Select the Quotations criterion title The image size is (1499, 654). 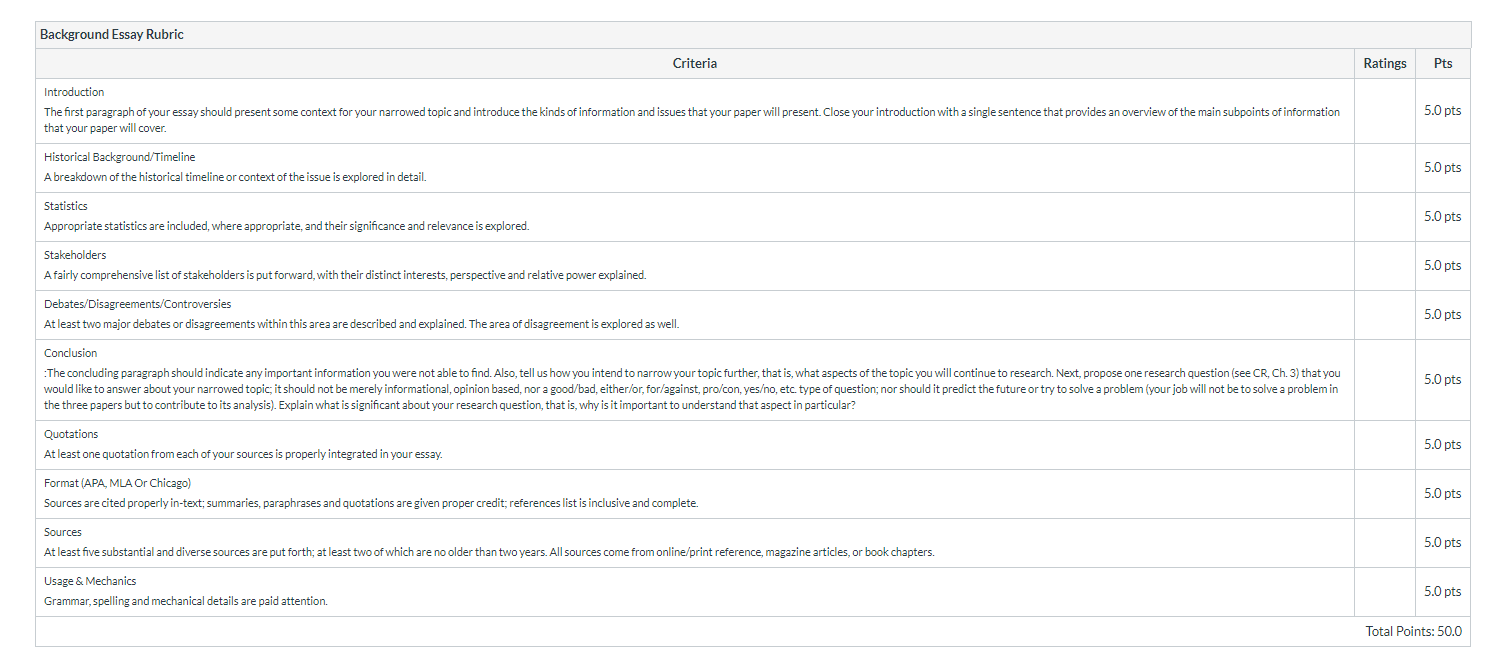point(71,434)
